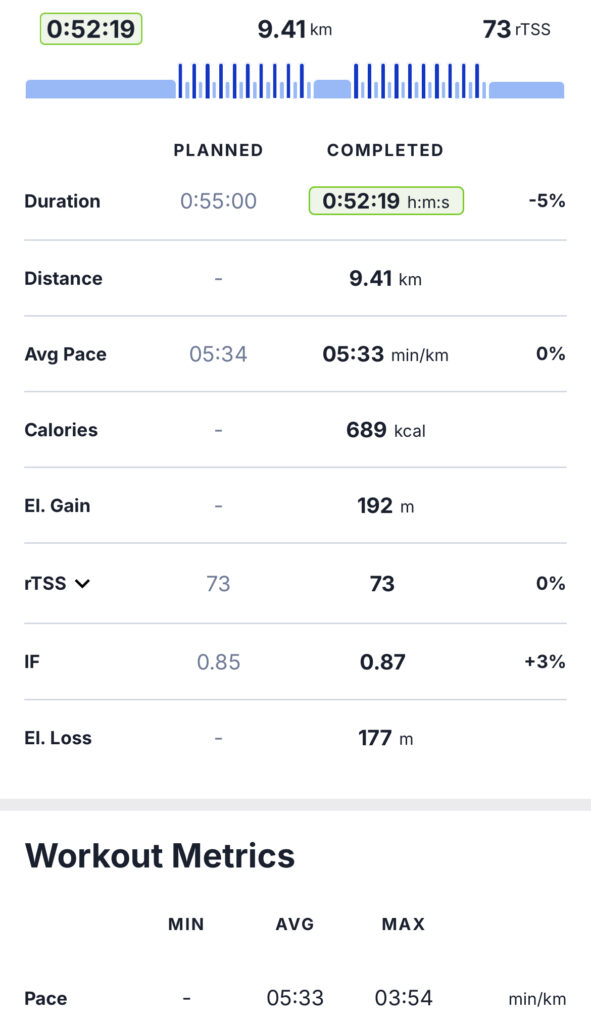The image size is (591, 1024).
Task: Click the planned IF 0.85 value
Action: coord(218,662)
